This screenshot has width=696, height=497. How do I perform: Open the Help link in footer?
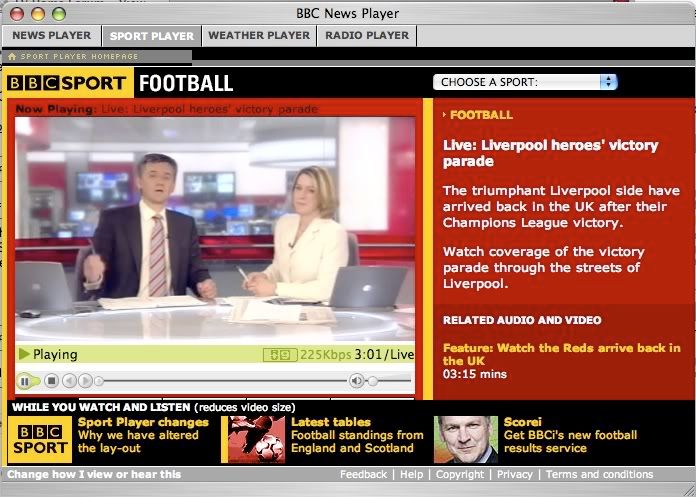[411, 474]
